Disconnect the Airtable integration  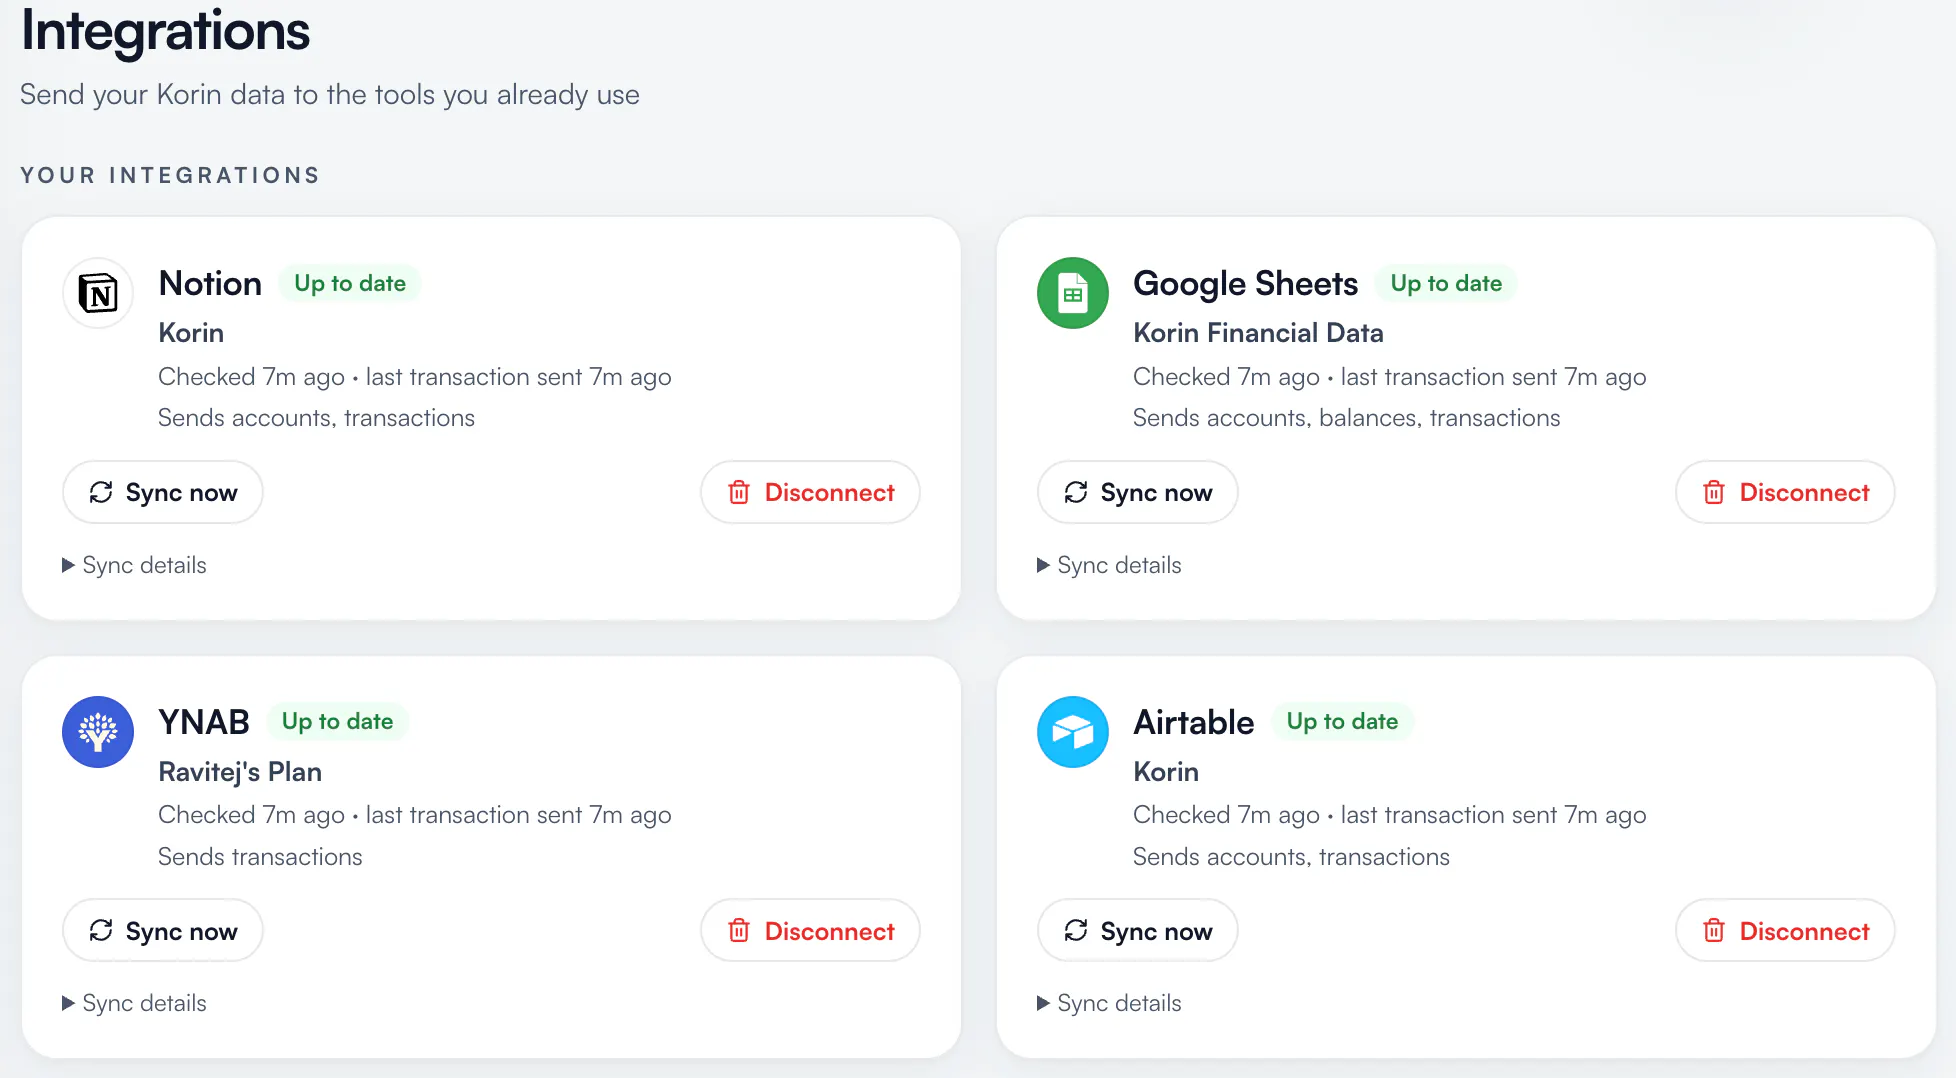1785,931
